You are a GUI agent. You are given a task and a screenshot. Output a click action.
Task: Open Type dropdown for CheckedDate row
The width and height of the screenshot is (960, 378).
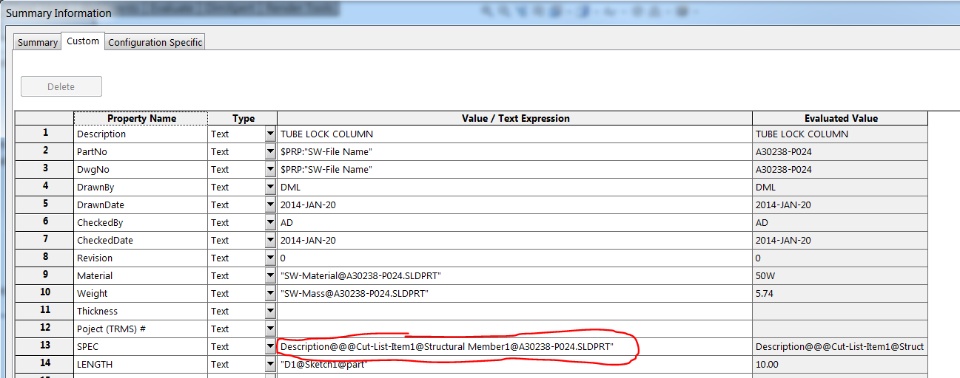271,240
